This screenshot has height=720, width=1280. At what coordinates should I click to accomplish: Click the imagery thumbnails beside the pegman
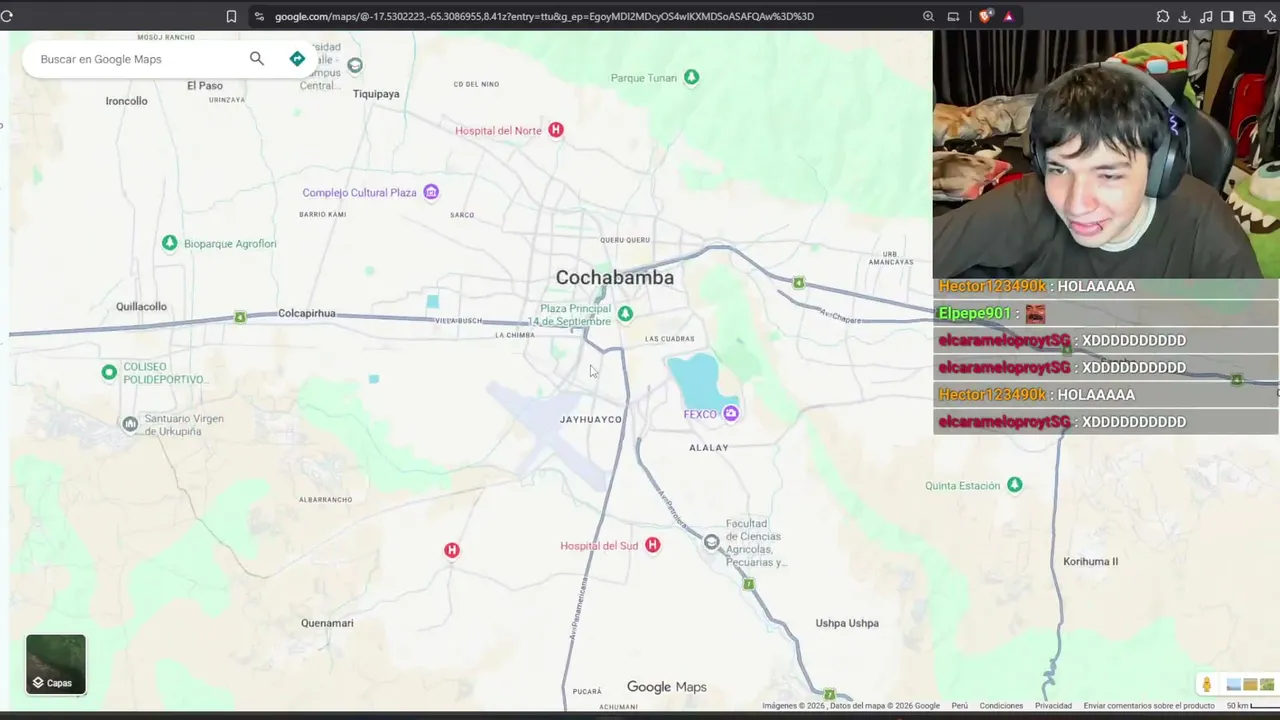pos(1248,685)
